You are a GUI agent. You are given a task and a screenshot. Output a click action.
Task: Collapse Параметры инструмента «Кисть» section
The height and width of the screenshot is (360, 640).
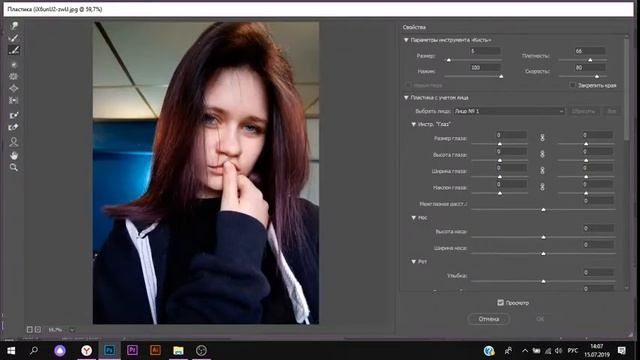[x=406, y=40]
